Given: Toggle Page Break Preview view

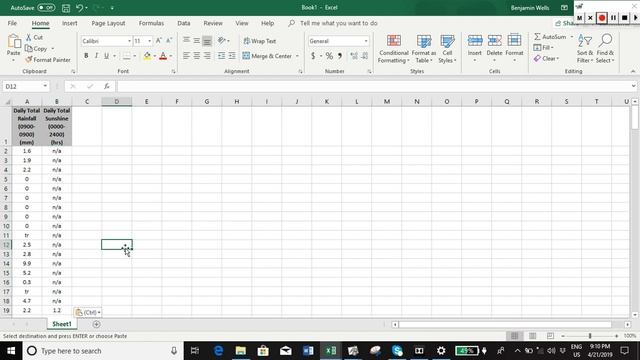Looking at the screenshot, I should pos(550,336).
